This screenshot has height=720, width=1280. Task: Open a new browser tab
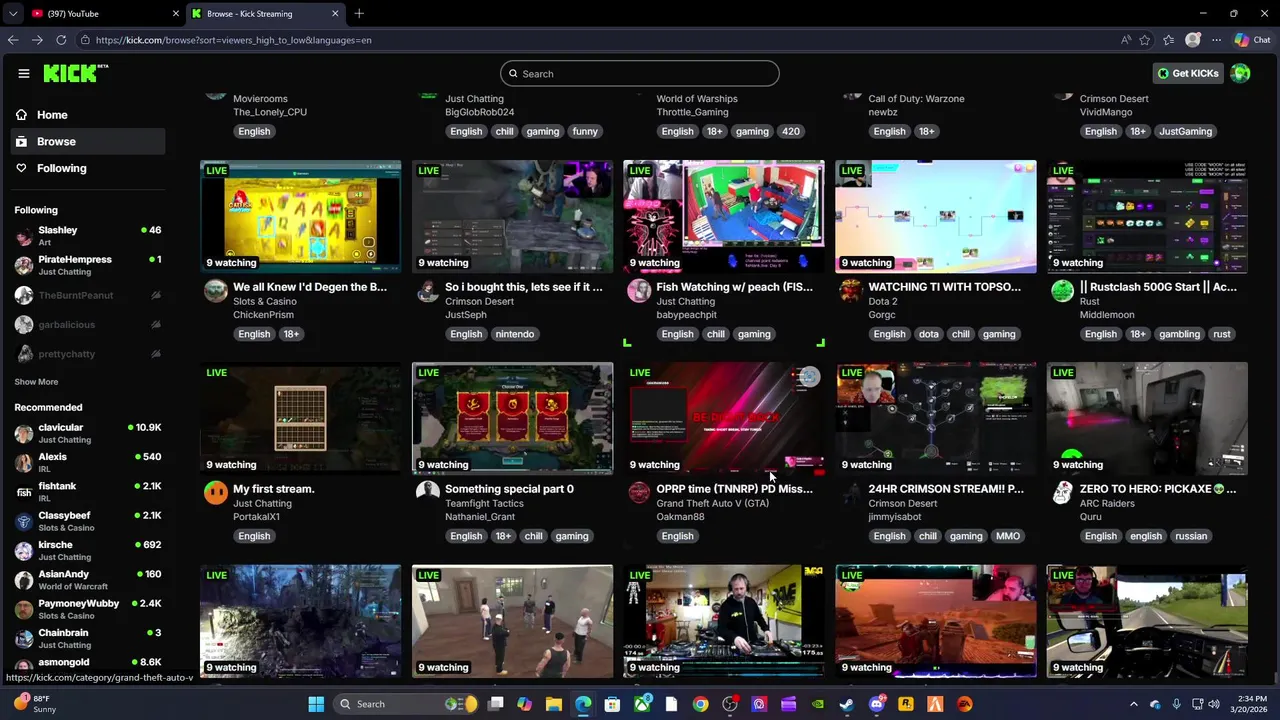coord(359,13)
